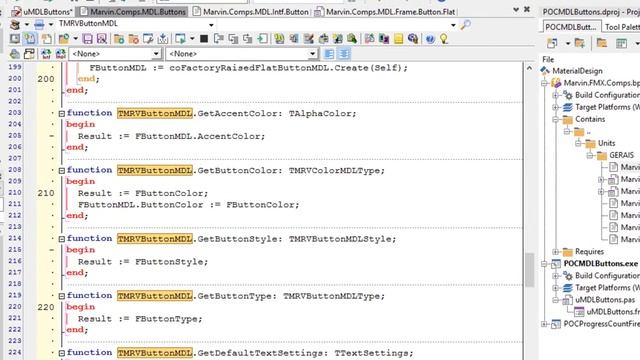Screen dimensions: 640x360
Task: Click the add-folder icon in Project Manager toolbar
Action: click(579, 43)
